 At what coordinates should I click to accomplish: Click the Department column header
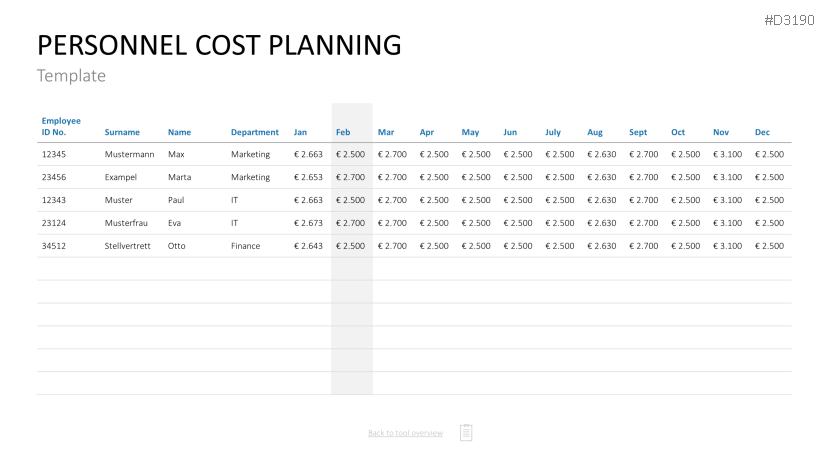point(254,132)
